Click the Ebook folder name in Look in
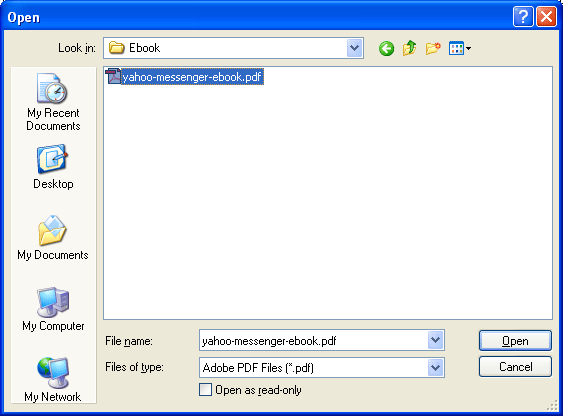Image resolution: width=563 pixels, height=416 pixels. (144, 48)
